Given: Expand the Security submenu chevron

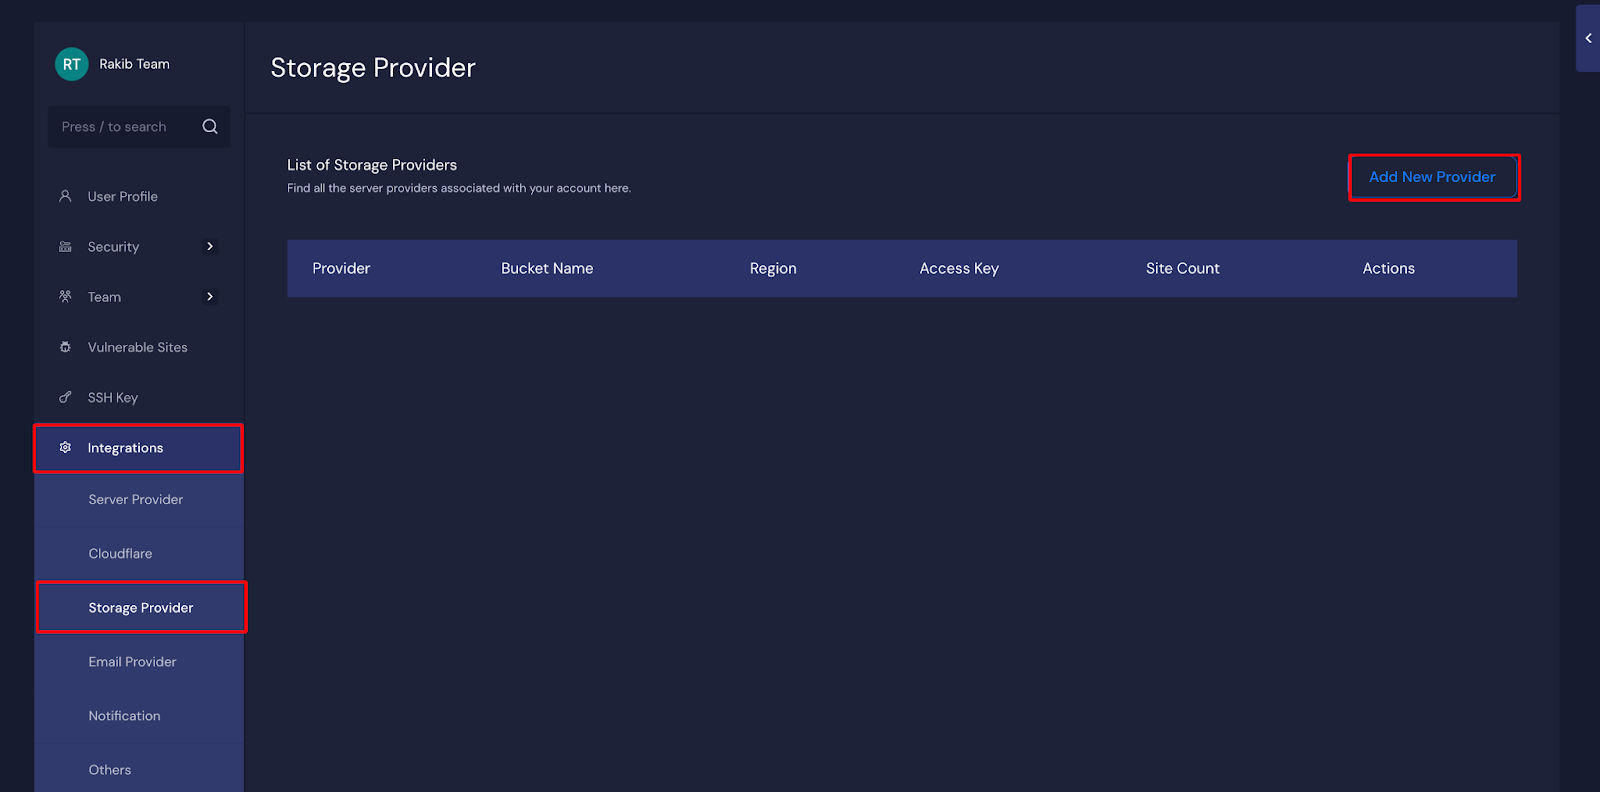Looking at the screenshot, I should point(210,247).
